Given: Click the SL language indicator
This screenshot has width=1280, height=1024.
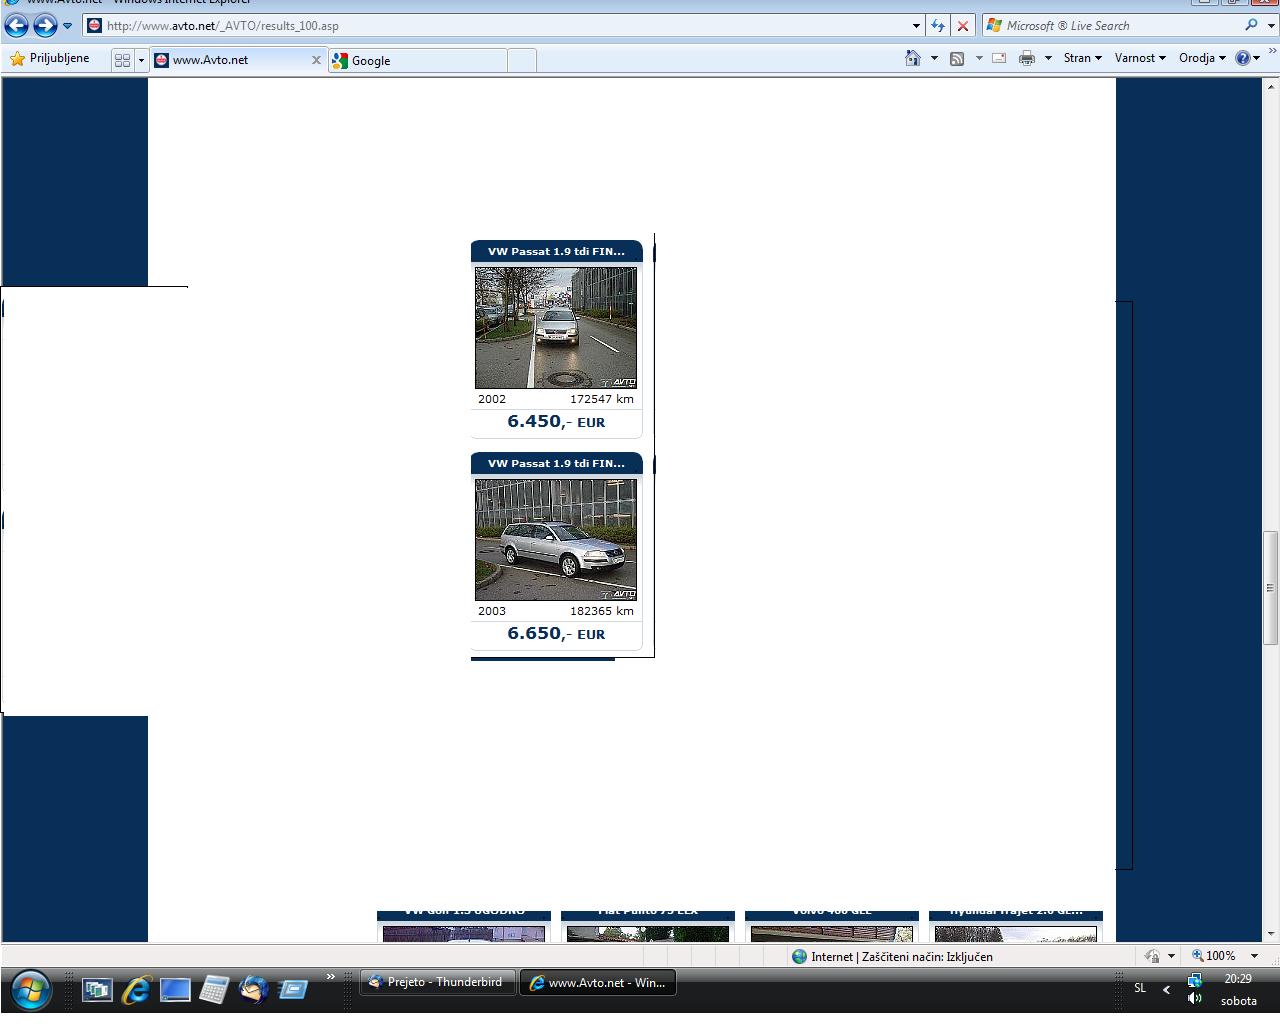Looking at the screenshot, I should [x=1140, y=988].
